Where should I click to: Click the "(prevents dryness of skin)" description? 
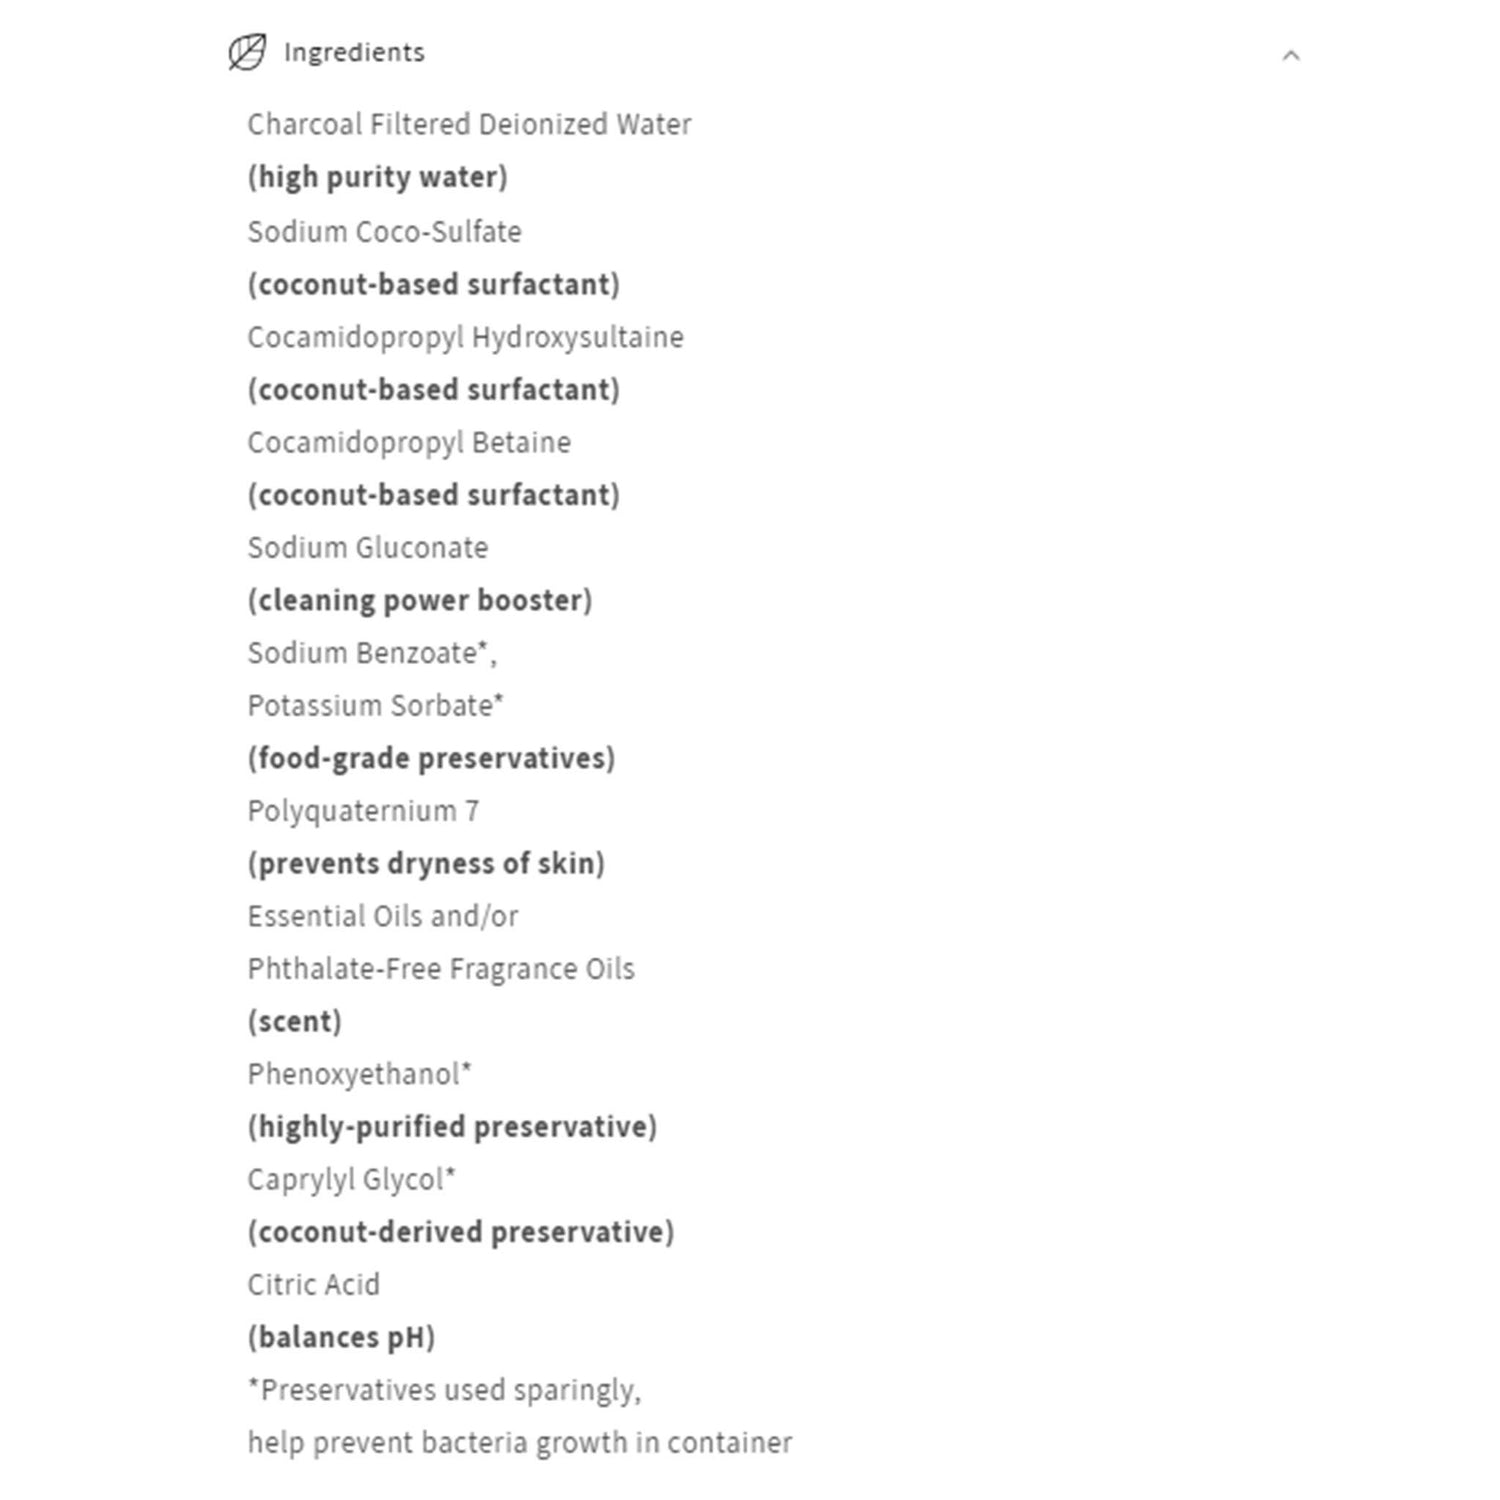(426, 863)
